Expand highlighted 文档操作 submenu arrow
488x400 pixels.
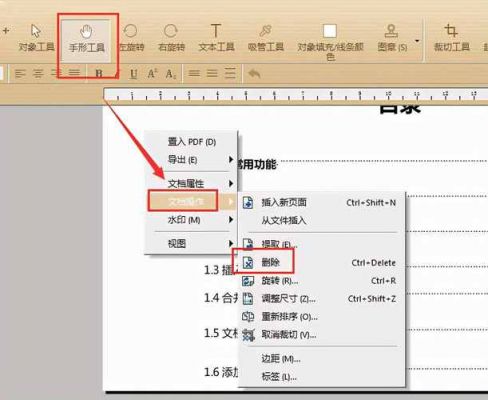point(230,201)
